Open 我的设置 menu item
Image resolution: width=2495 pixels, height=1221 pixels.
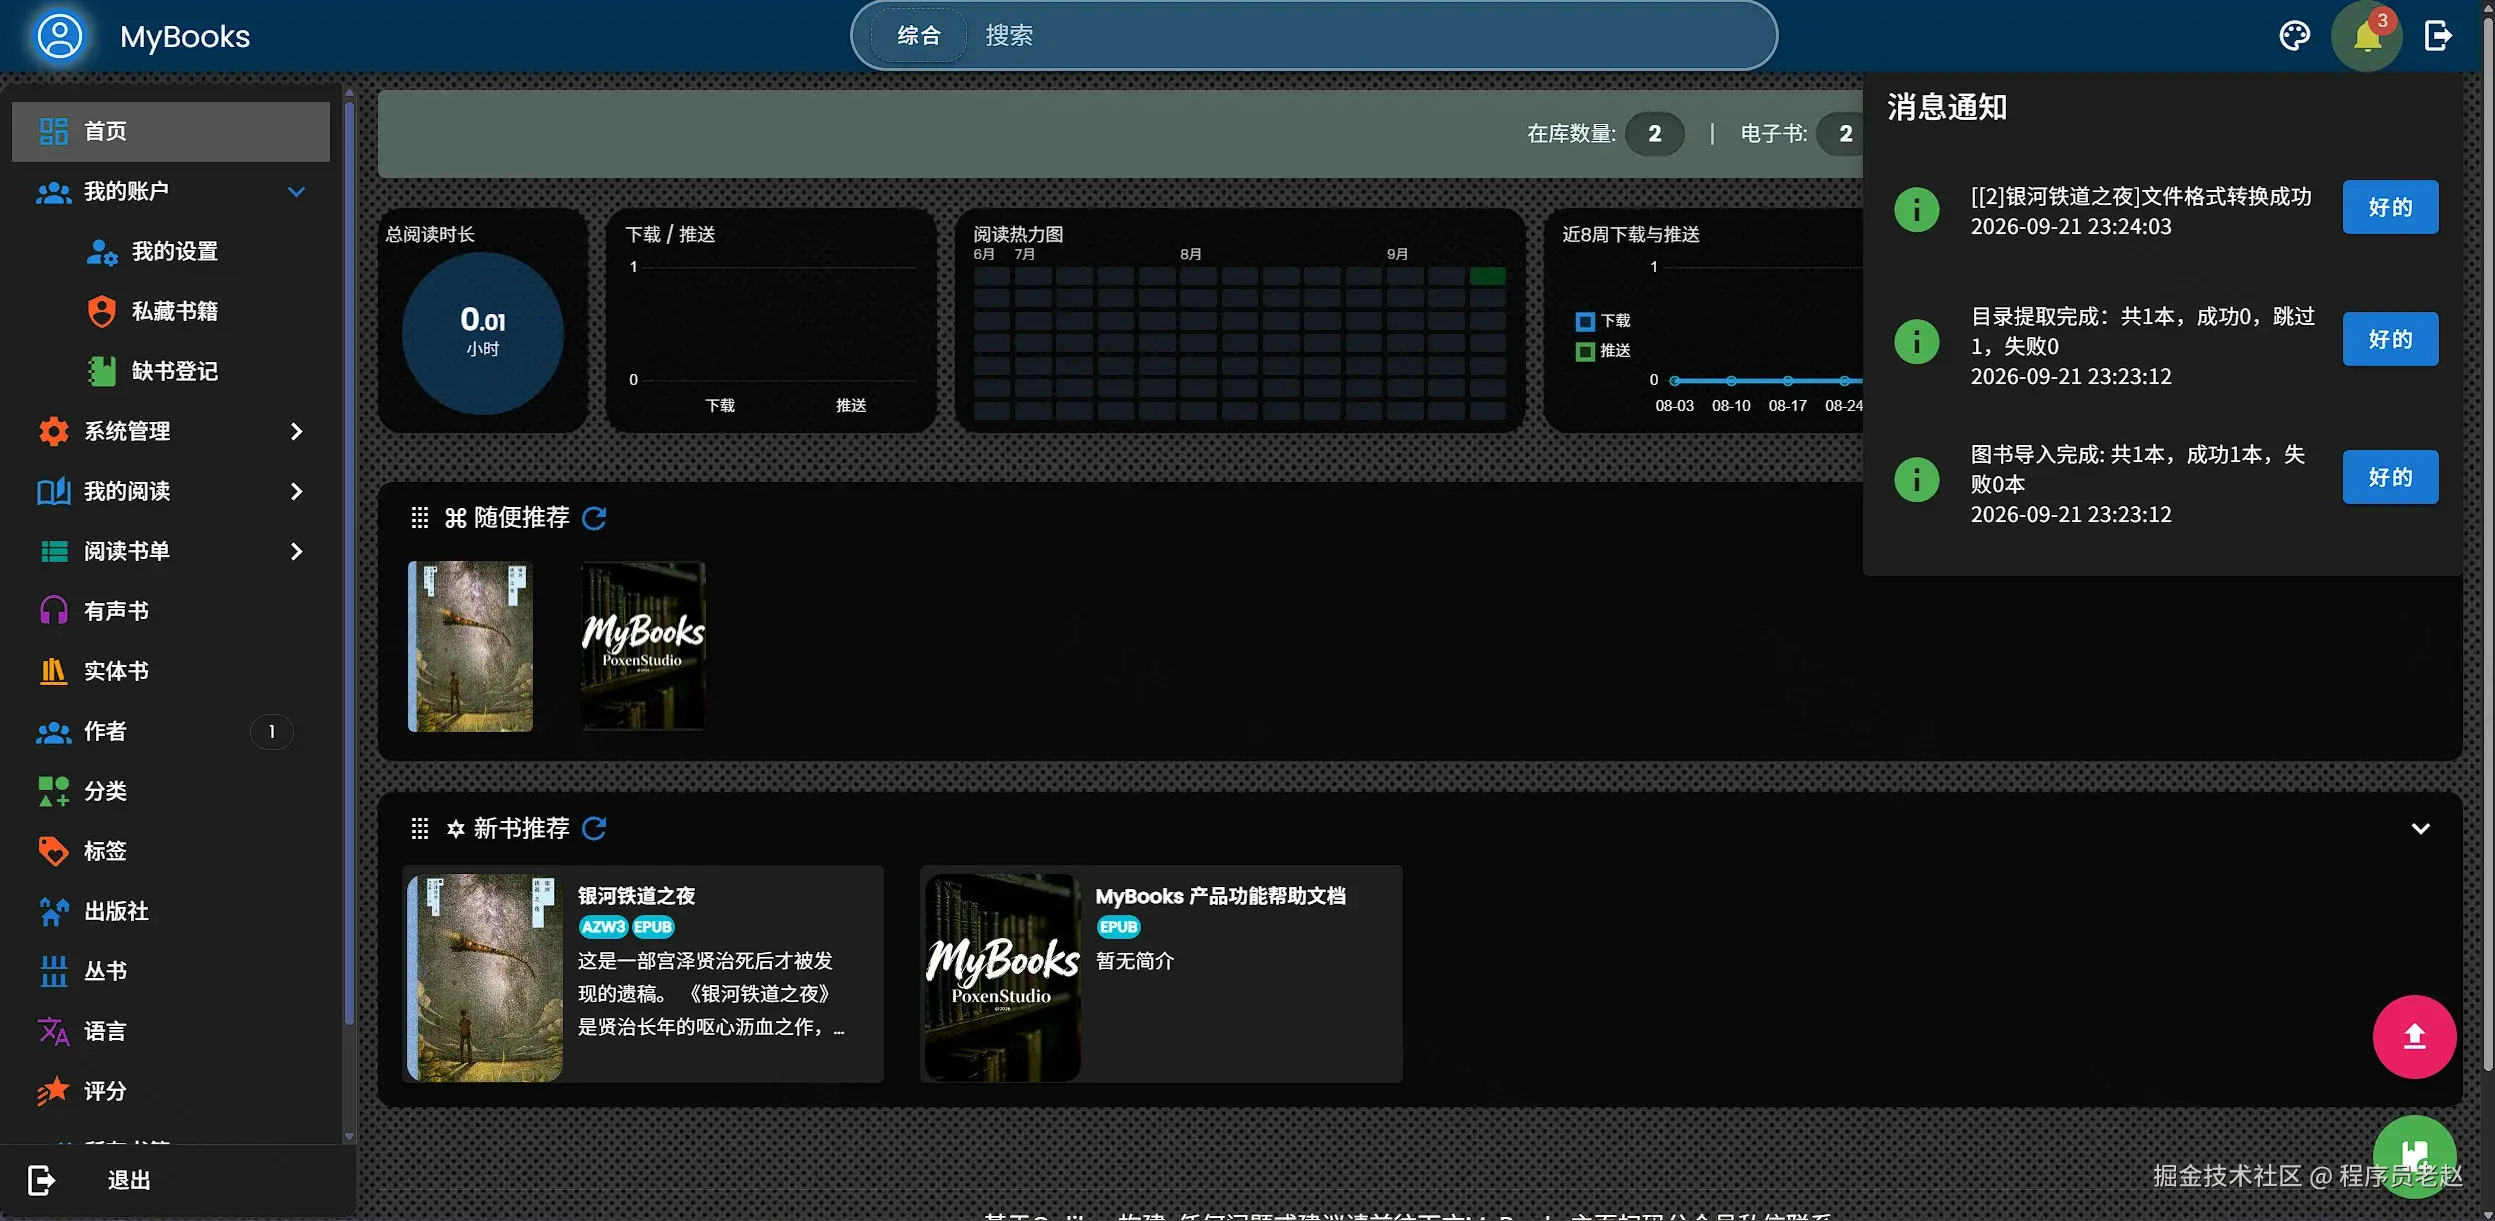point(170,251)
